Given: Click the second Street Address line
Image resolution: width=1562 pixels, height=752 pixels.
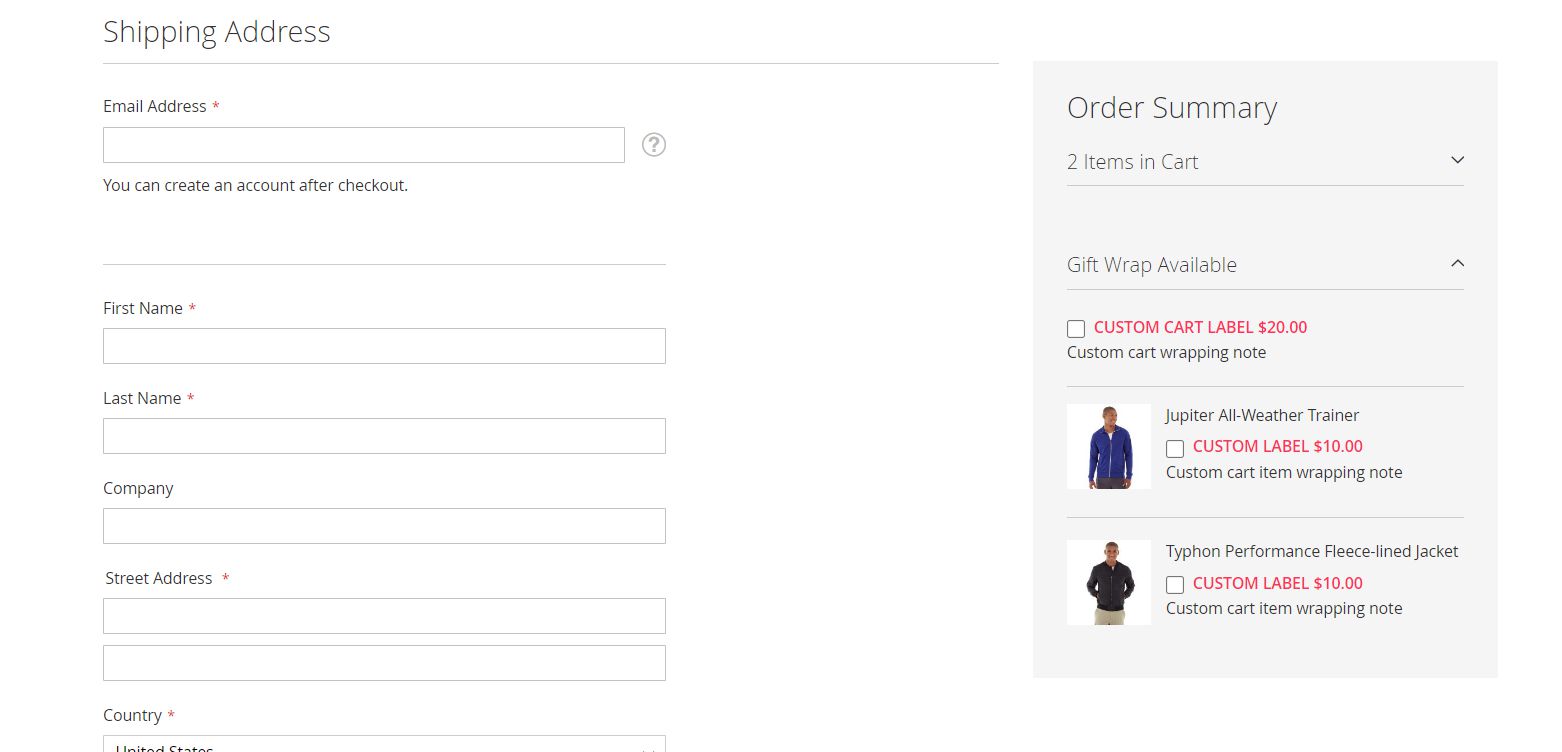Looking at the screenshot, I should tap(384, 663).
